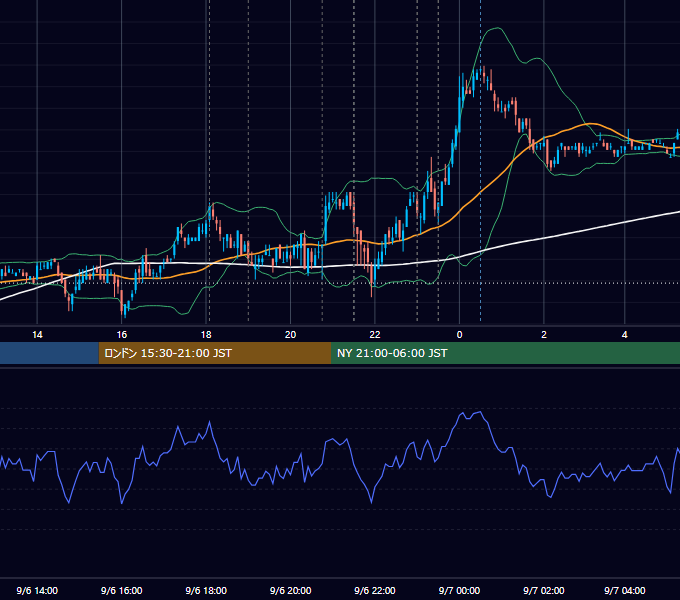
Task: Click the 9/6 14:00 date label
Action: coord(37,590)
